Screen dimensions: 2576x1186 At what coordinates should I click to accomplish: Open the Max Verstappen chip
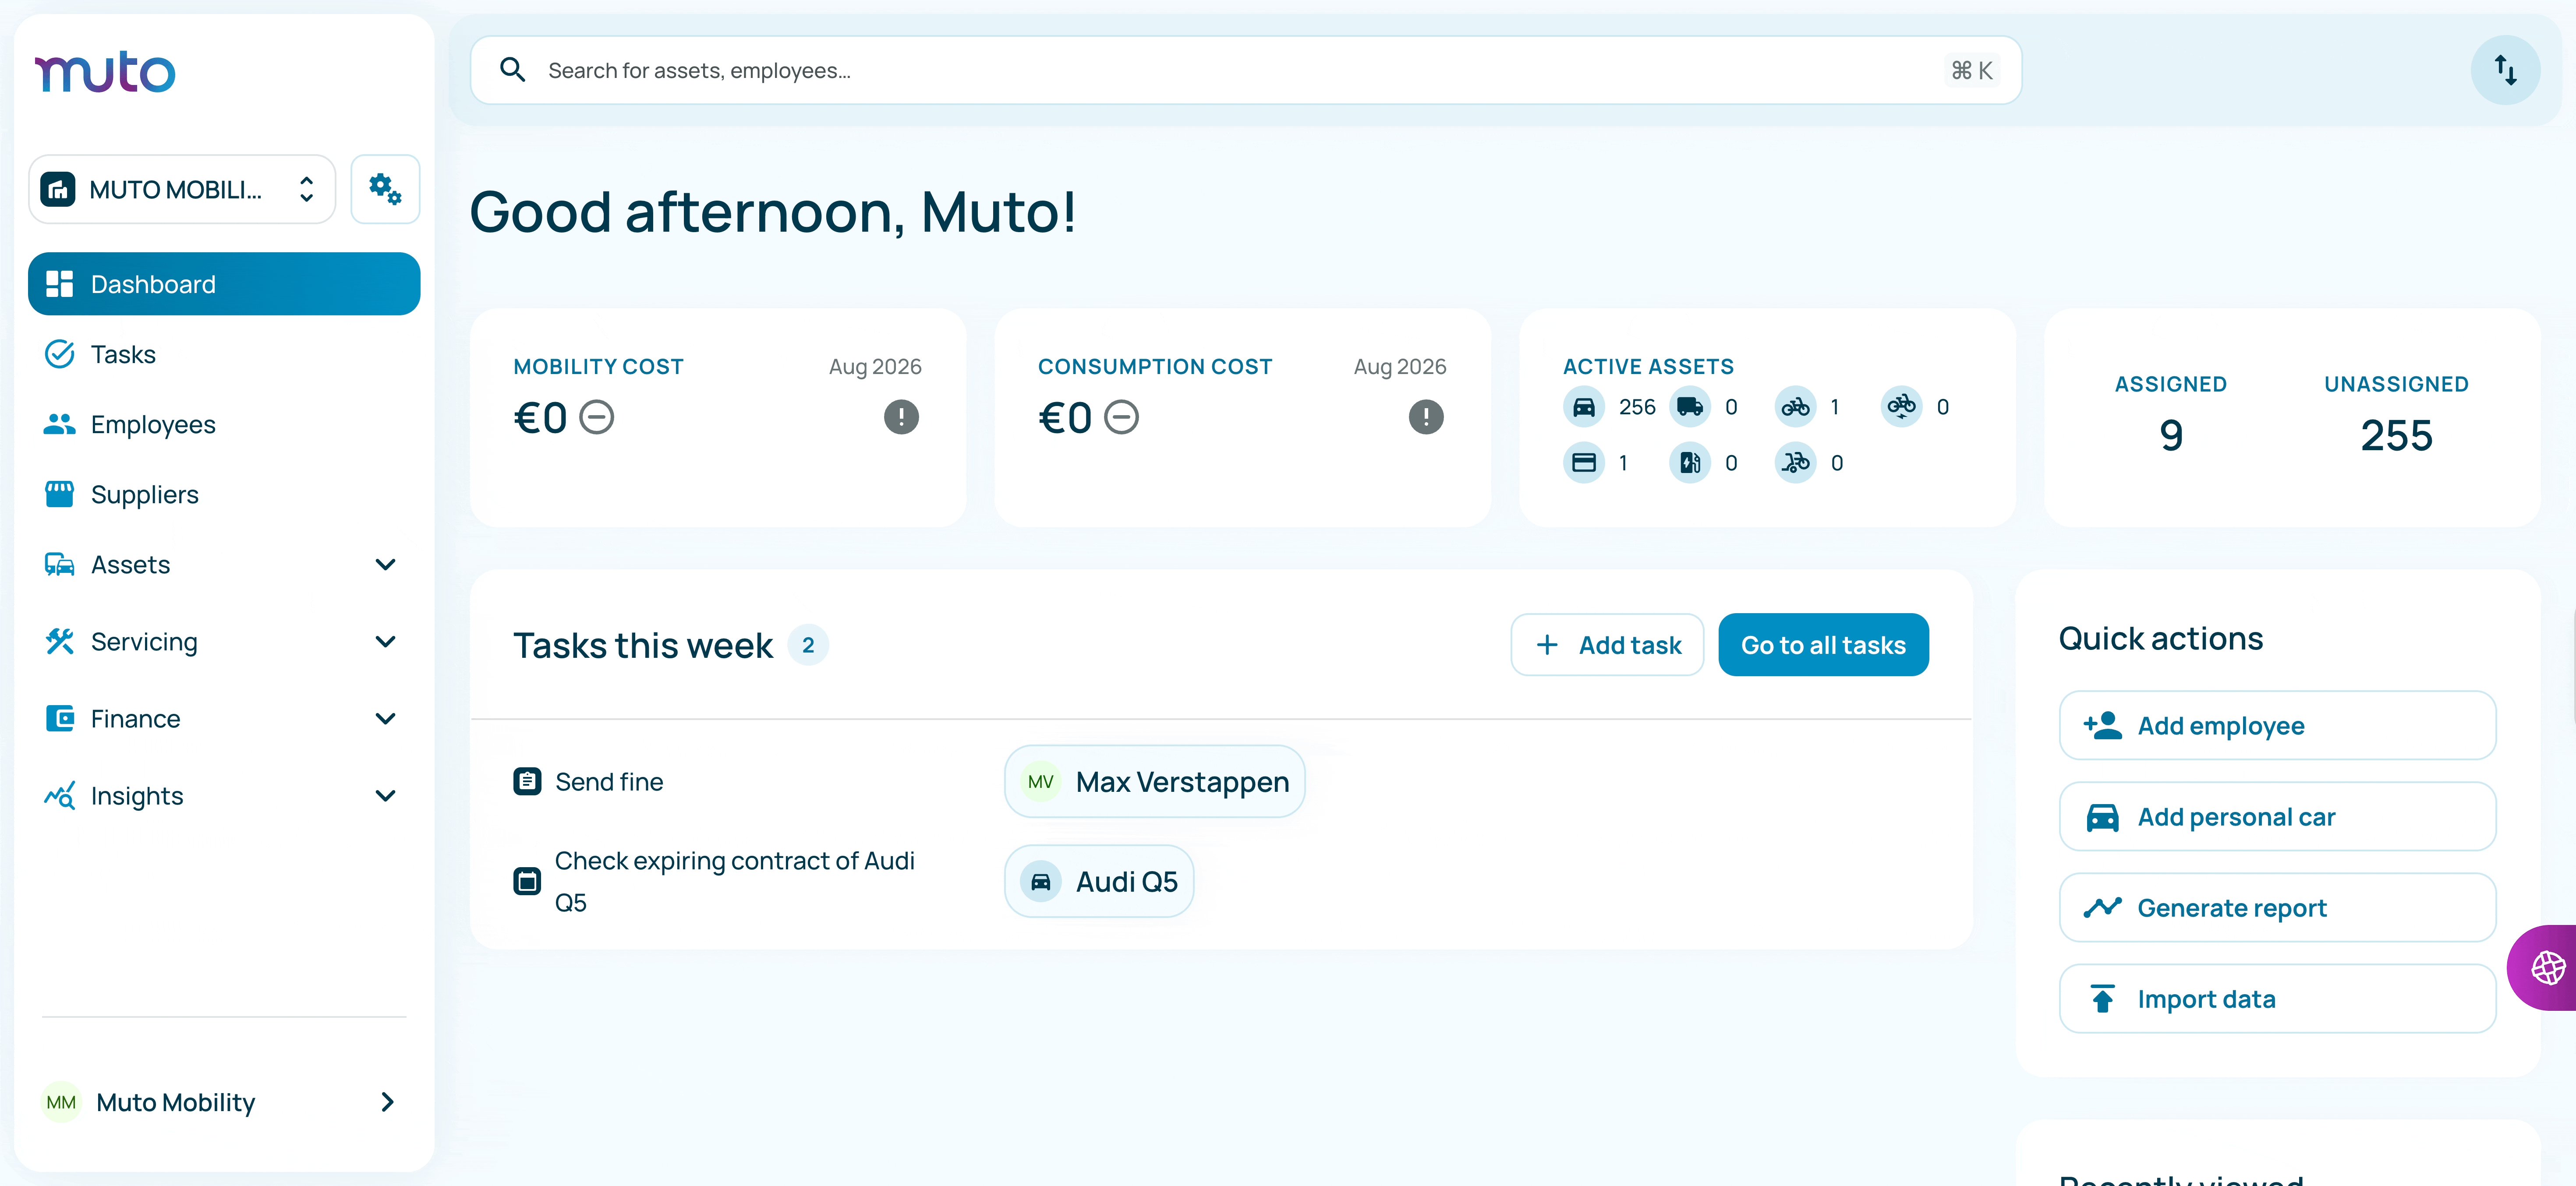click(1154, 781)
